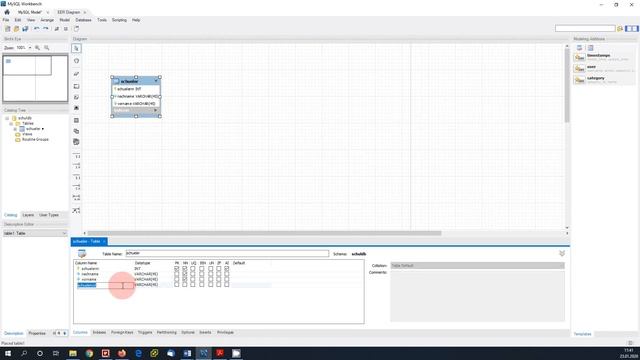
Task: Click the Open Model folder icon
Action: pyautogui.click(x=16, y=29)
